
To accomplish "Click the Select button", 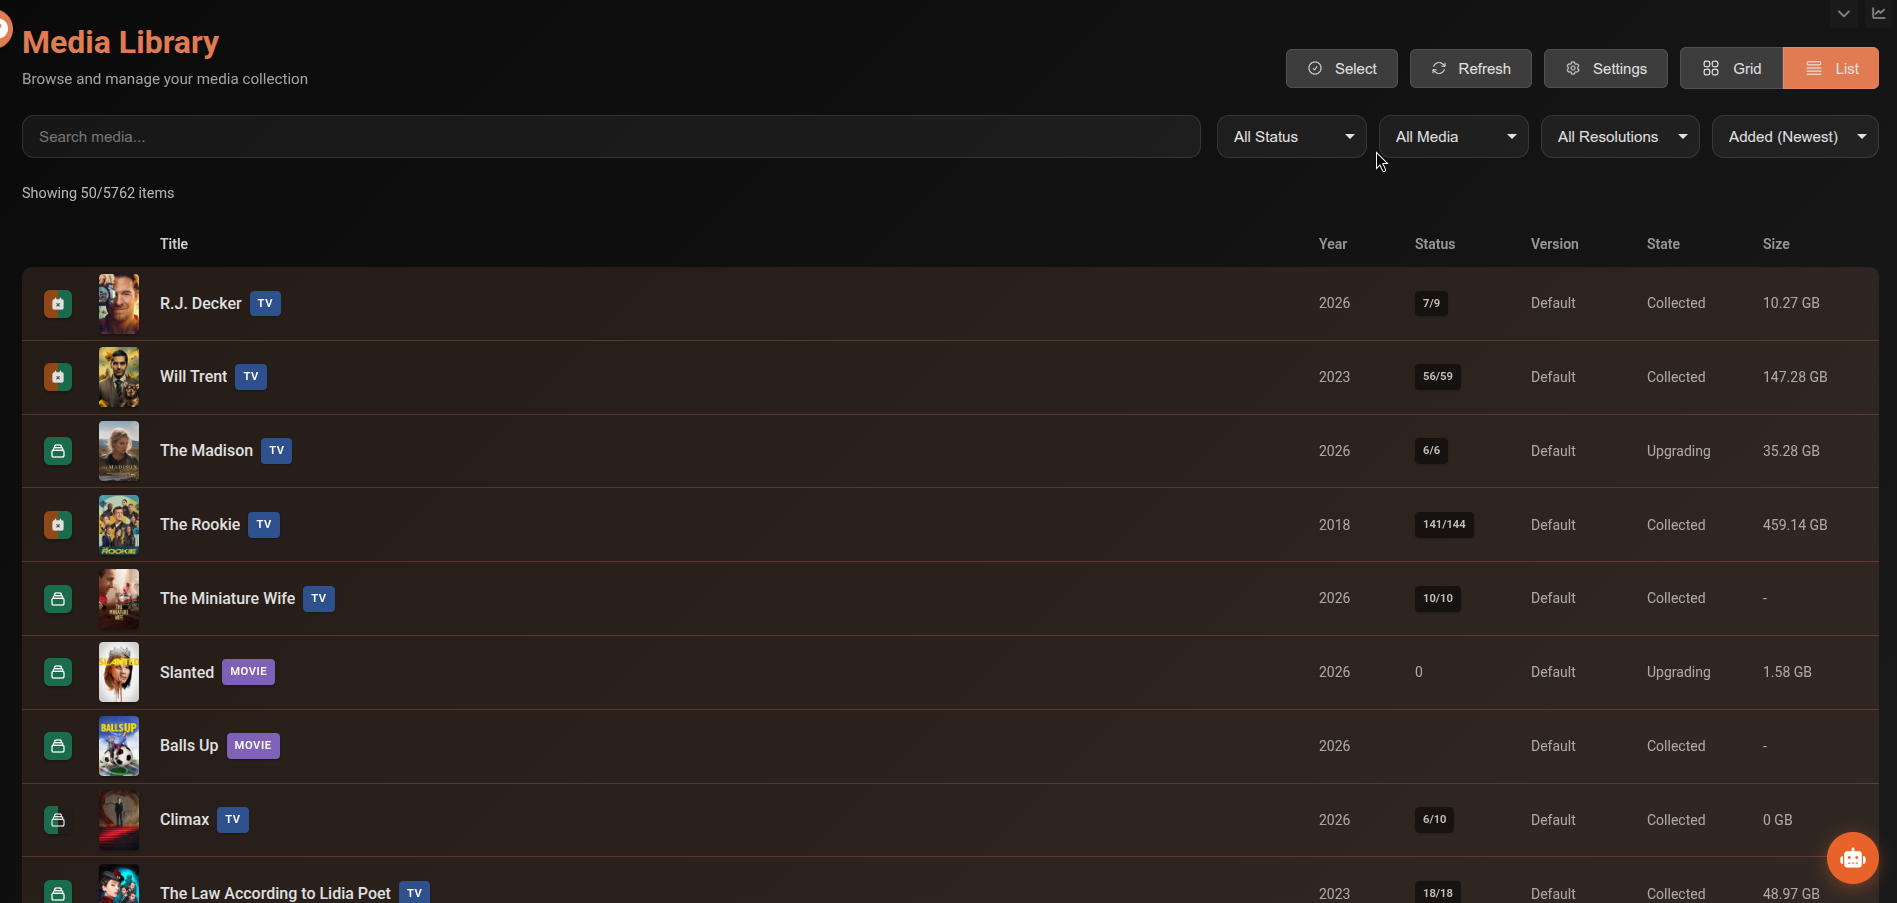I will [1341, 69].
